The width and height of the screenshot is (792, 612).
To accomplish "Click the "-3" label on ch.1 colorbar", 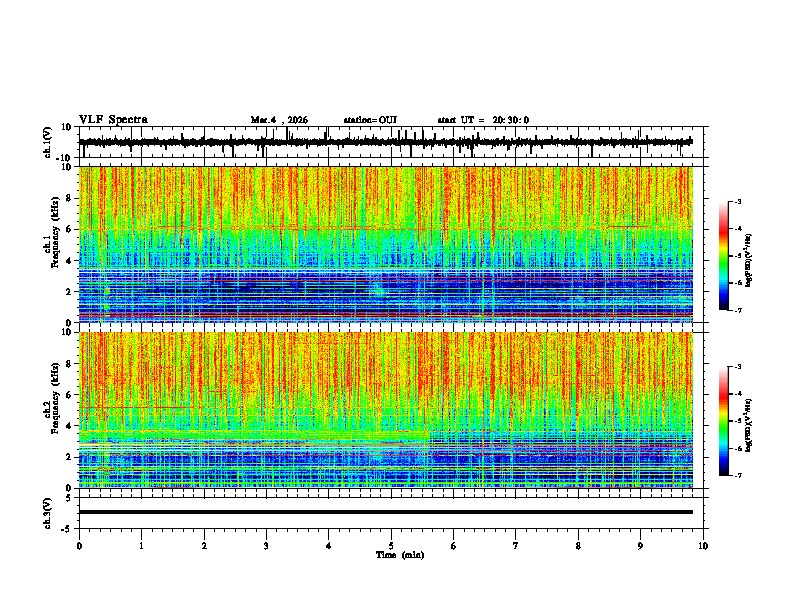I will click(x=737, y=201).
